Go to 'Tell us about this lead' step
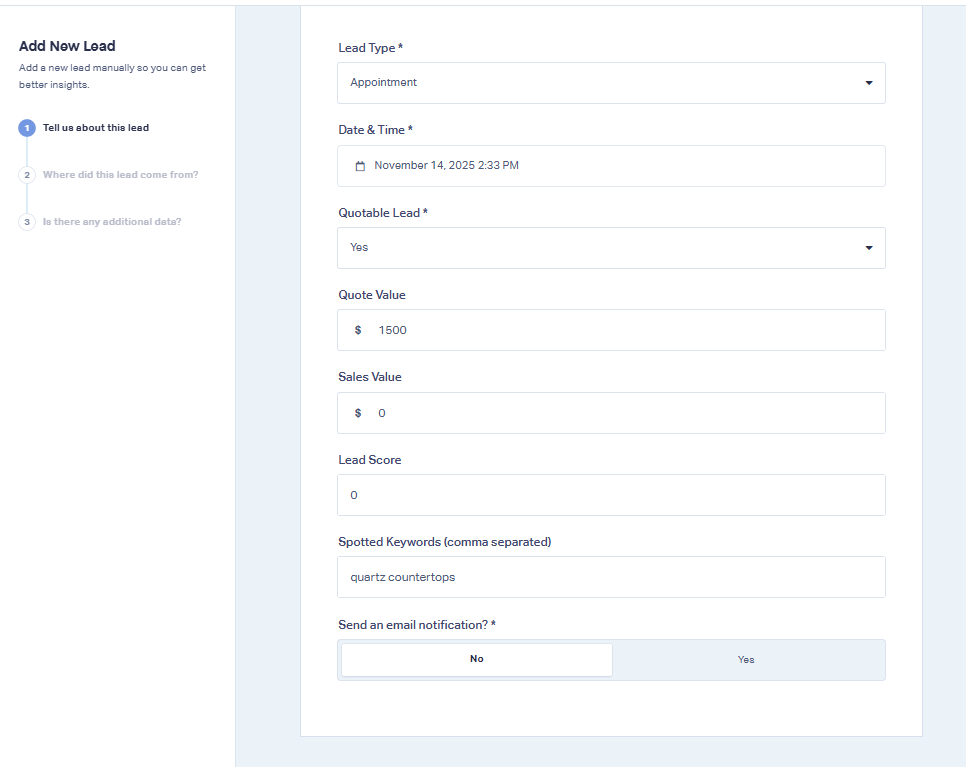 pyautogui.click(x=96, y=128)
